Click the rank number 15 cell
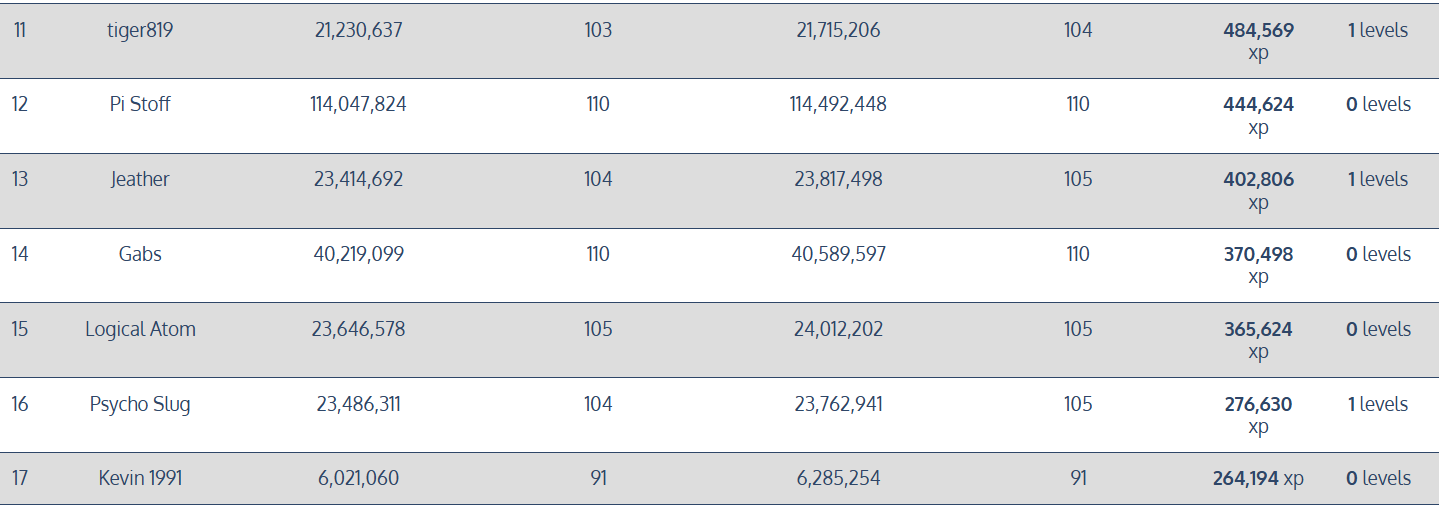 [x=20, y=329]
